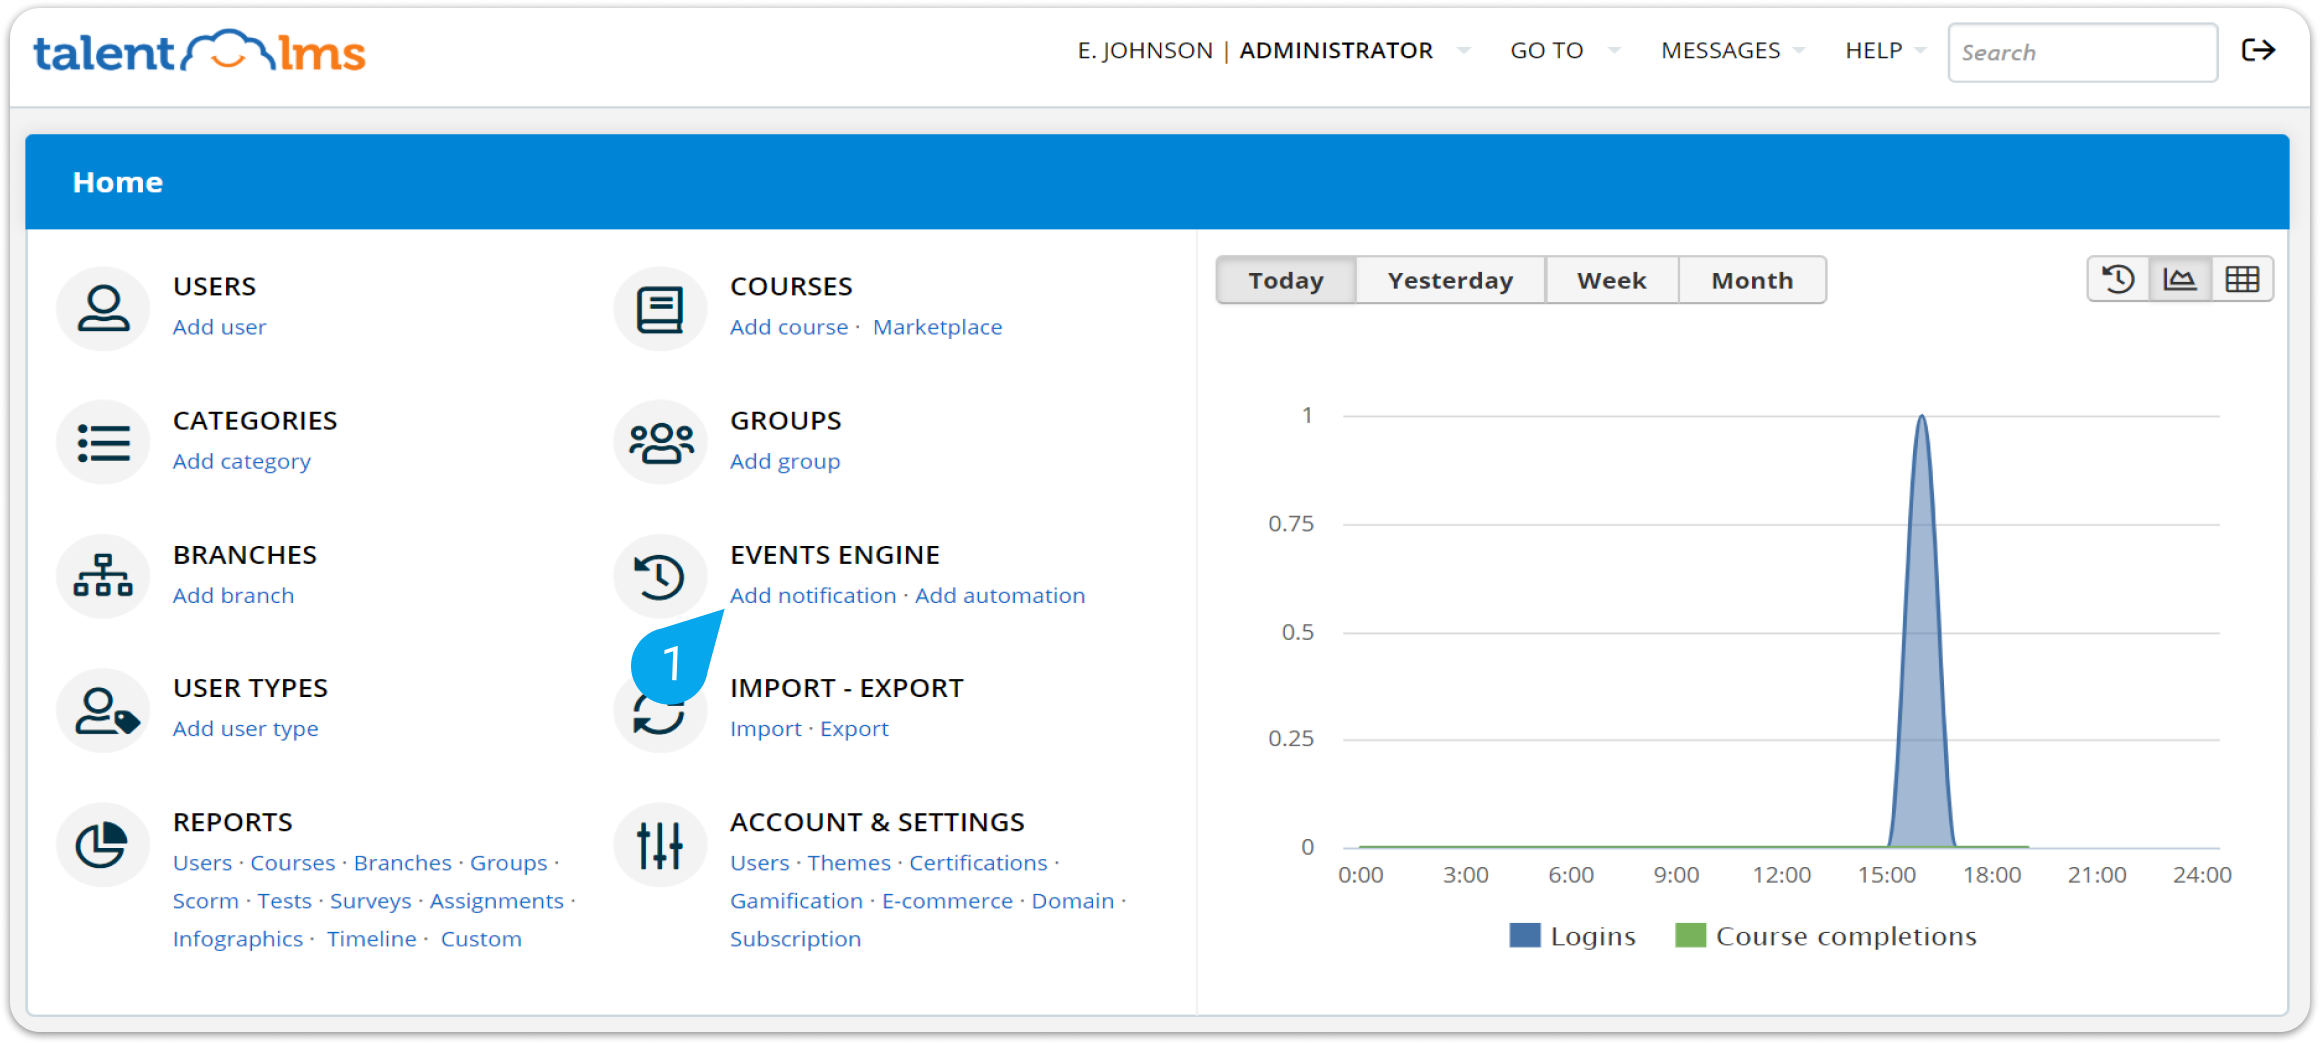Open the Custom report link
This screenshot has height=1044, width=2320.
[x=481, y=939]
